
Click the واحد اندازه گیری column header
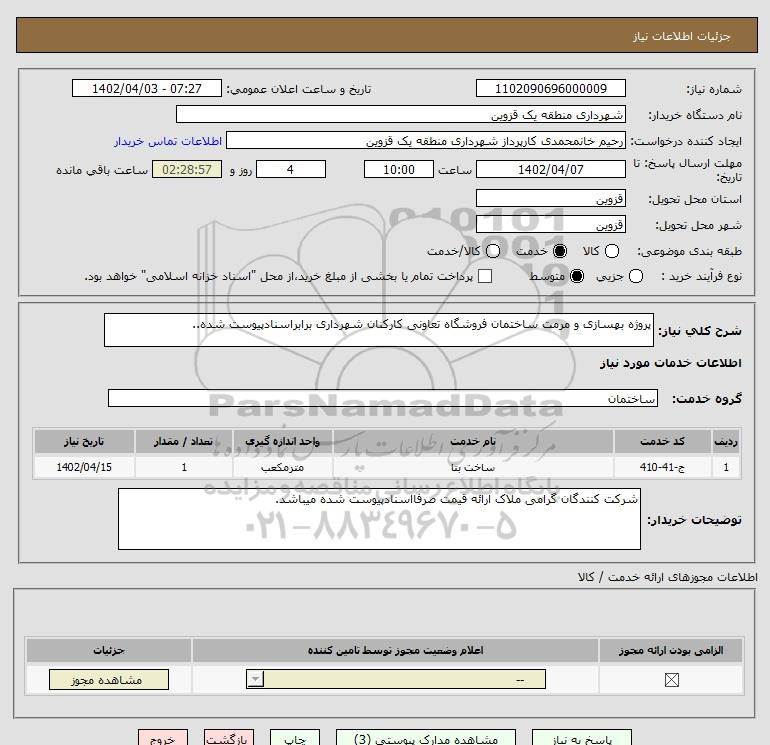click(x=282, y=441)
